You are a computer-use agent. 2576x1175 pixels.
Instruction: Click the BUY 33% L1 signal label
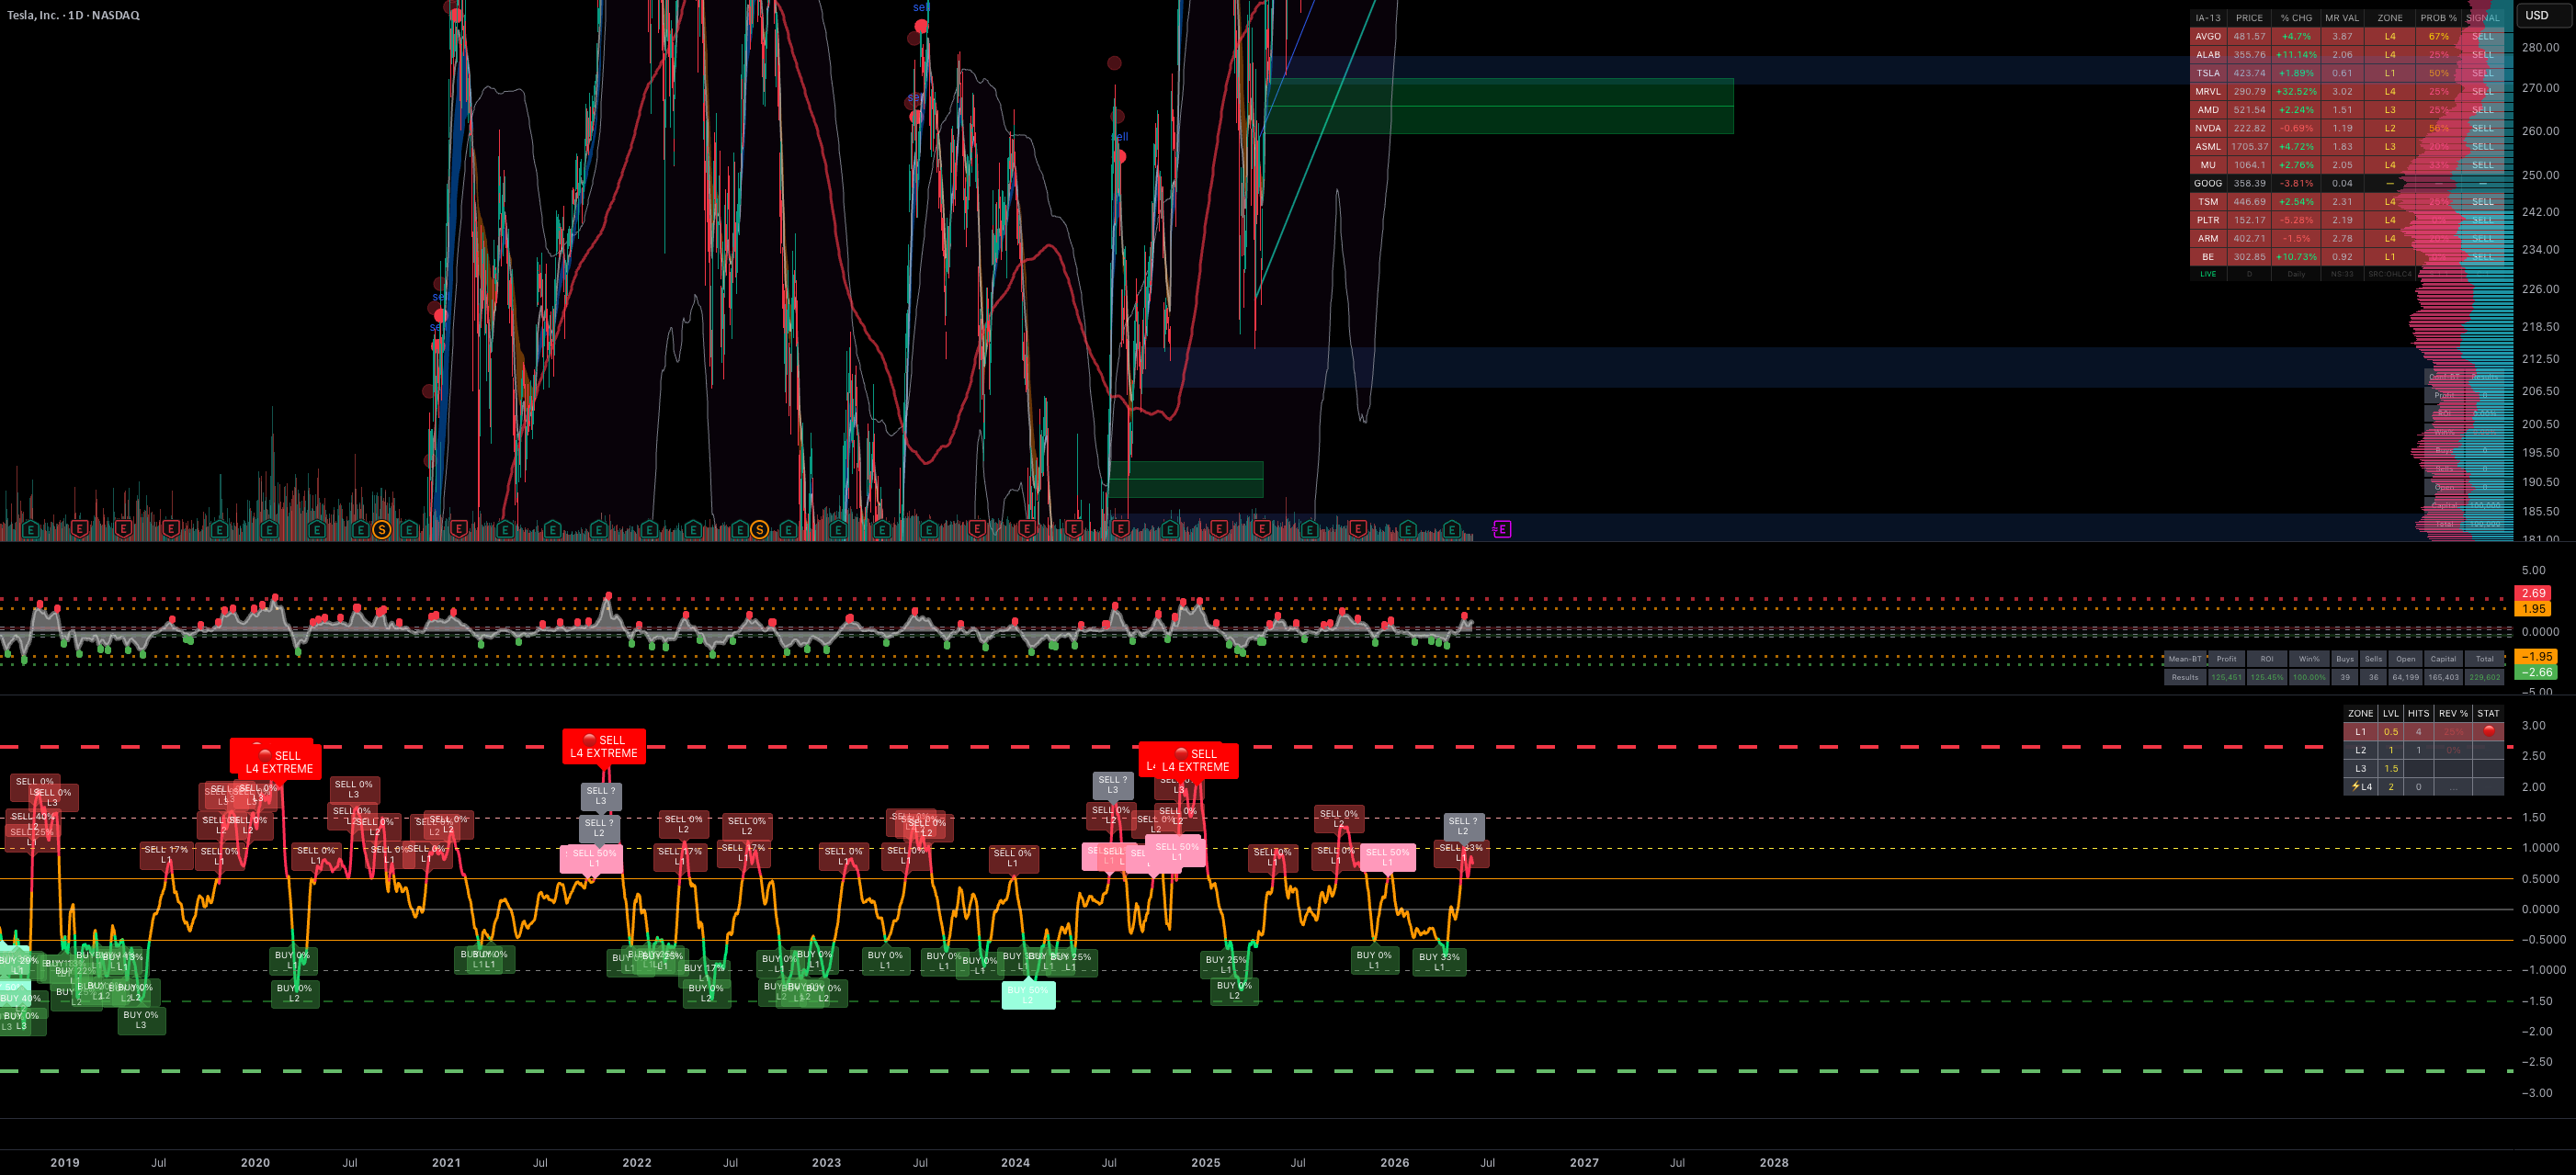coord(1439,962)
